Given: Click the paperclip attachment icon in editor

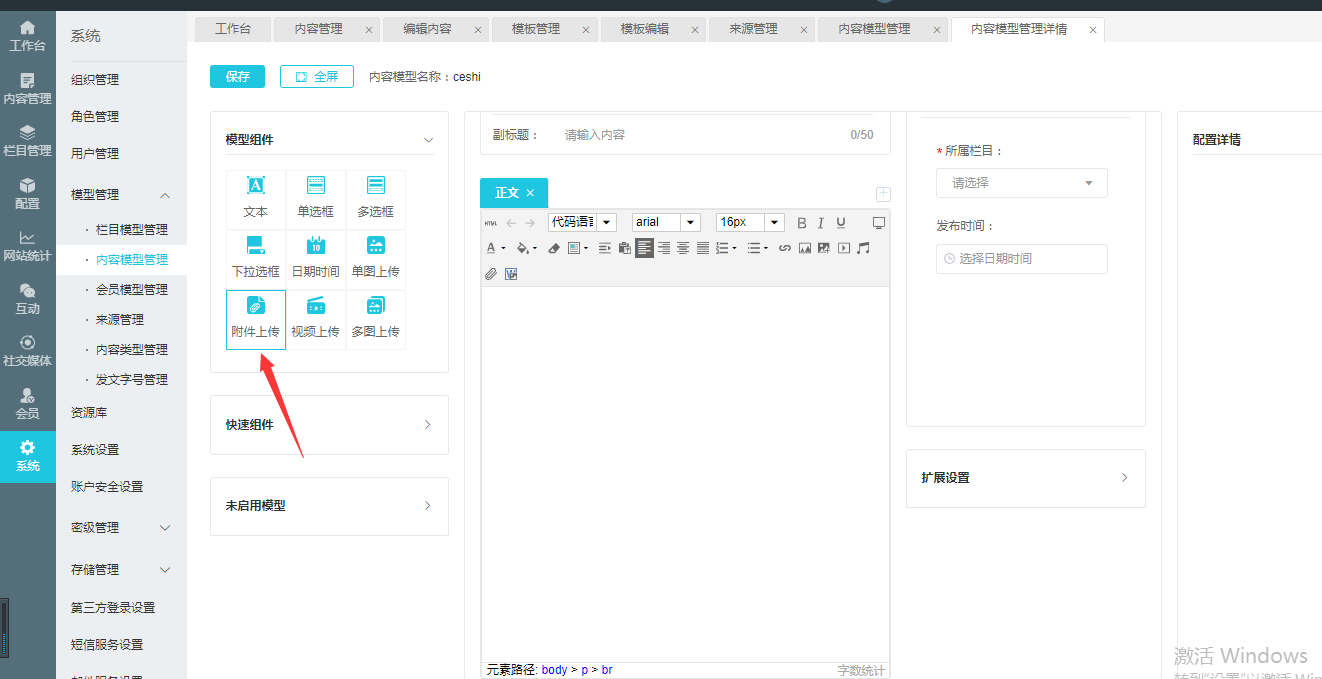Looking at the screenshot, I should [491, 273].
